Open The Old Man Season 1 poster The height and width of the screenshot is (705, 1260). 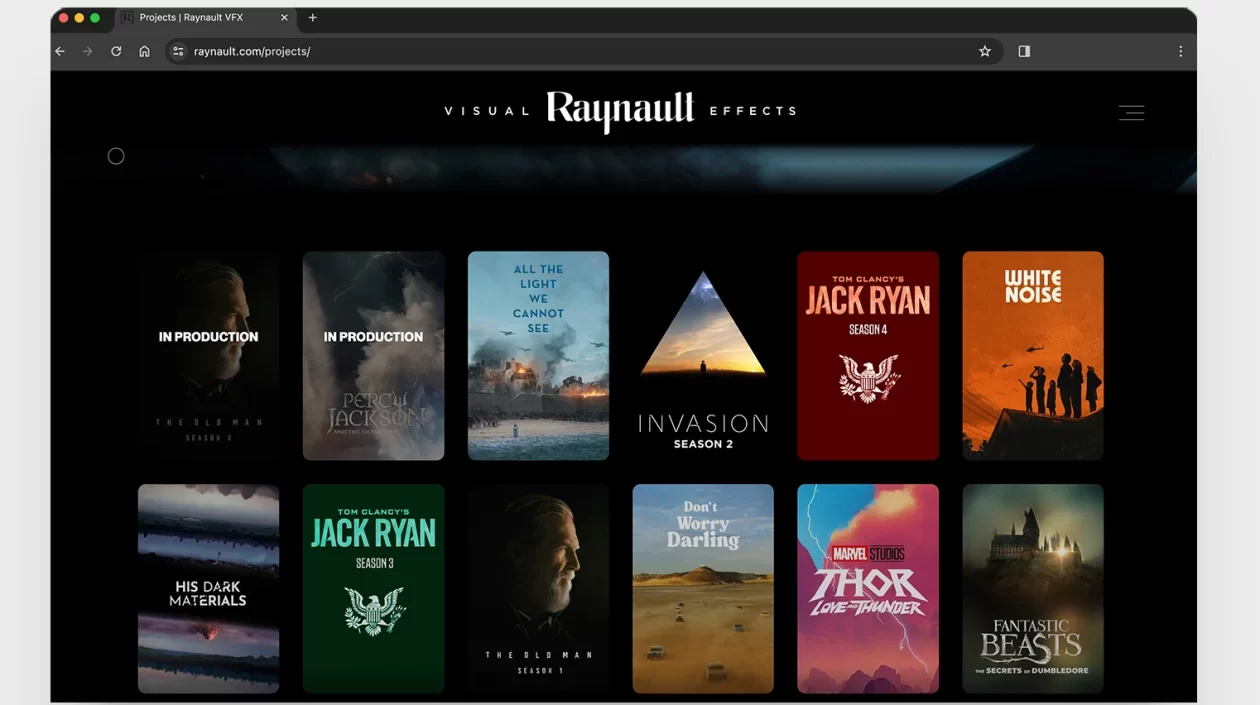[538, 589]
